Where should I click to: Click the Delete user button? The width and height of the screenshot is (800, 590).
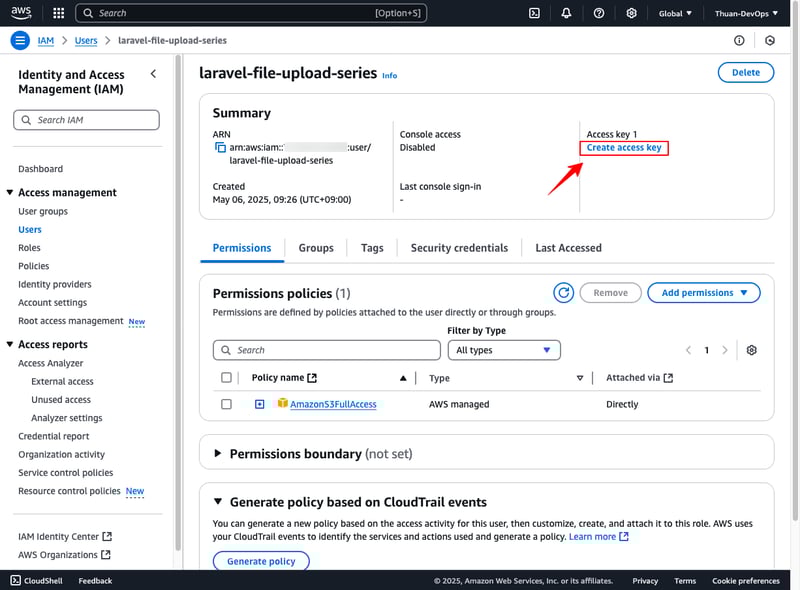(745, 72)
